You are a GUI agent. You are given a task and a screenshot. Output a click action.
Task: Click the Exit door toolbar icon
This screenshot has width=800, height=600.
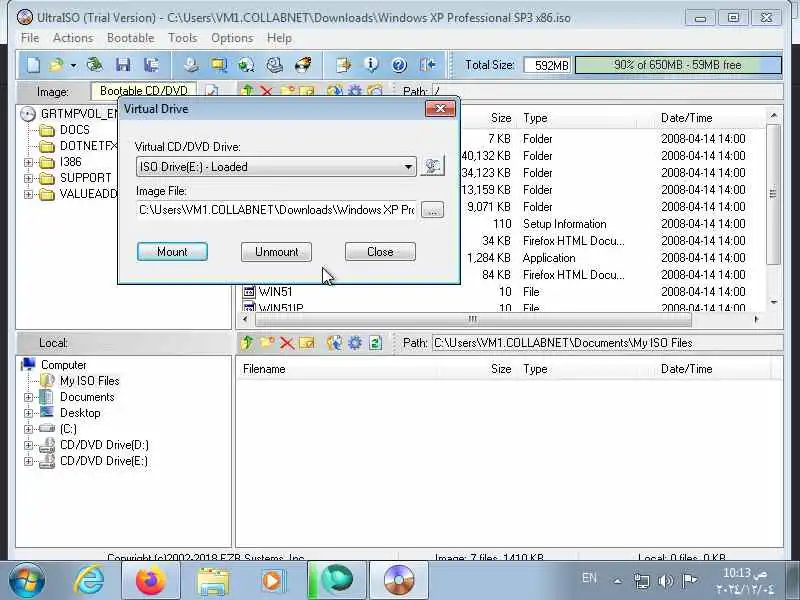pyautogui.click(x=428, y=65)
